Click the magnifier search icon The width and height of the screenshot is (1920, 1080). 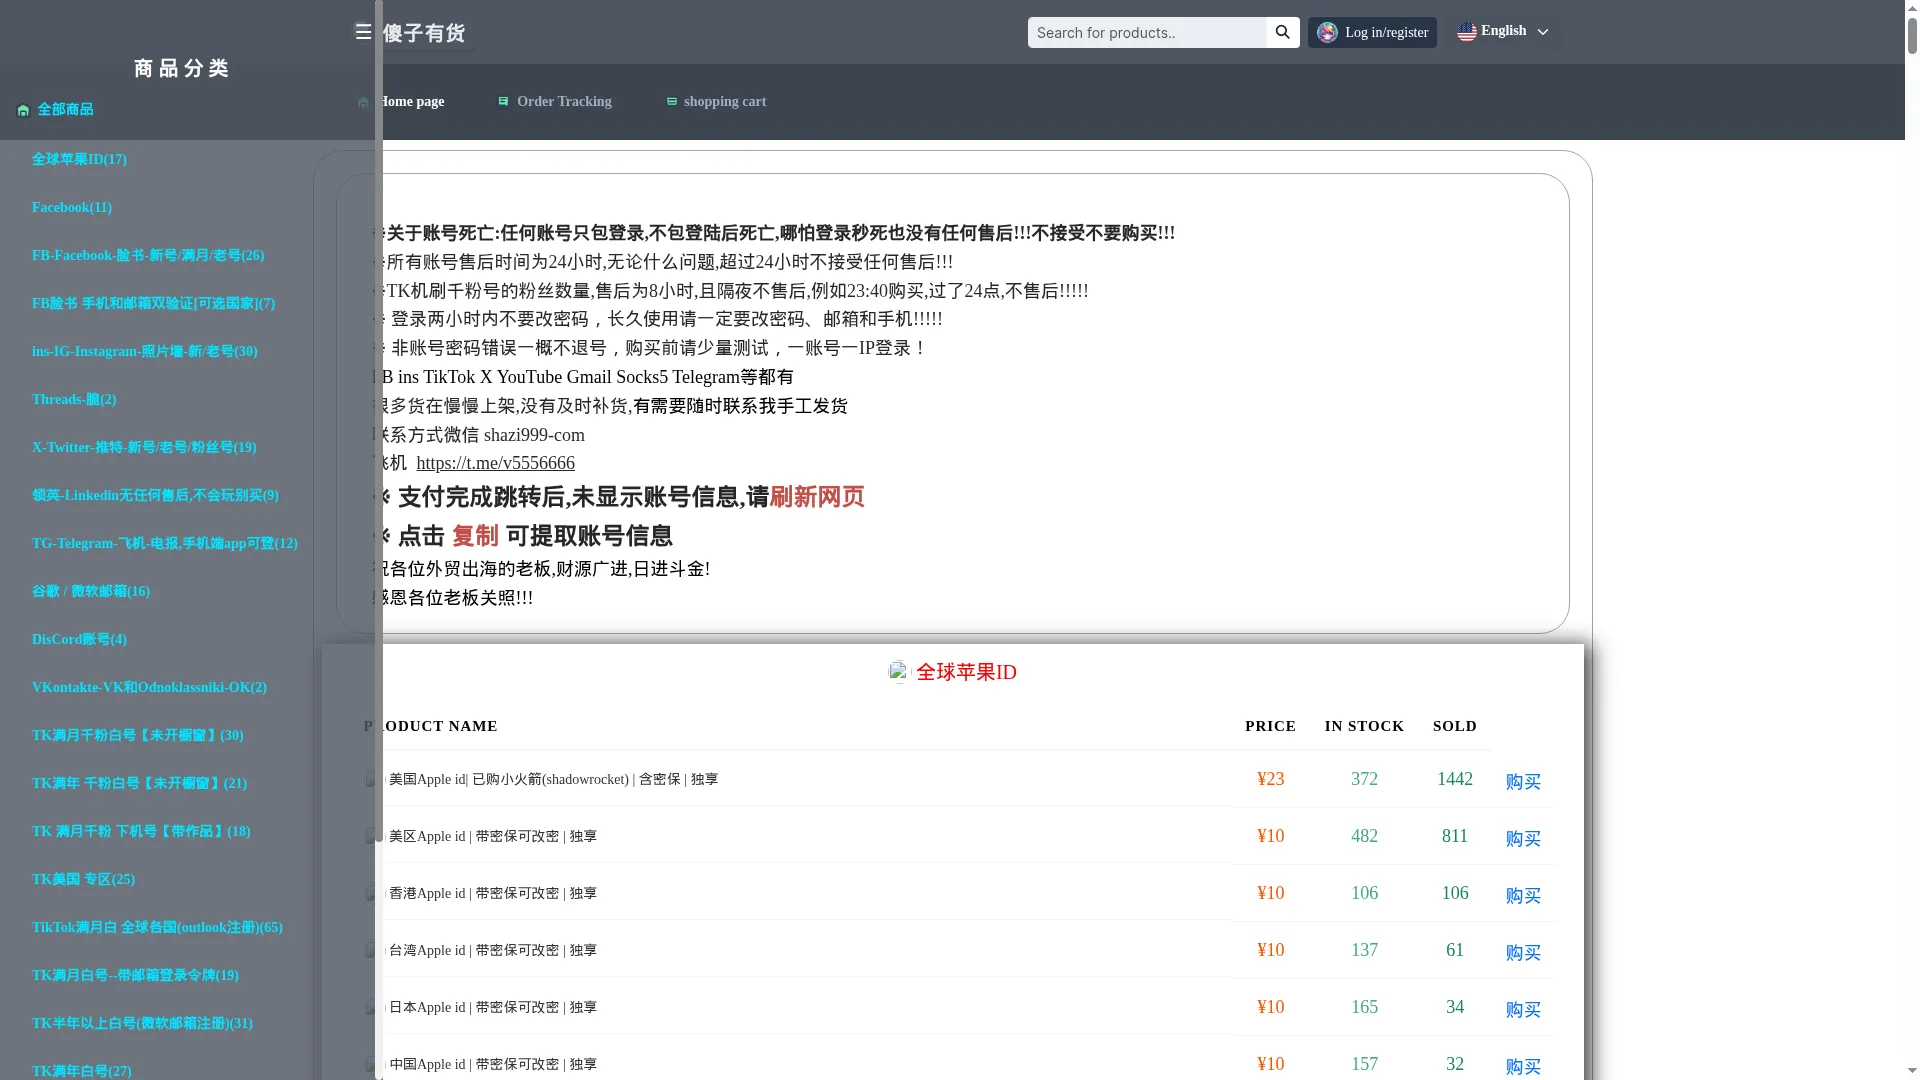(x=1283, y=32)
